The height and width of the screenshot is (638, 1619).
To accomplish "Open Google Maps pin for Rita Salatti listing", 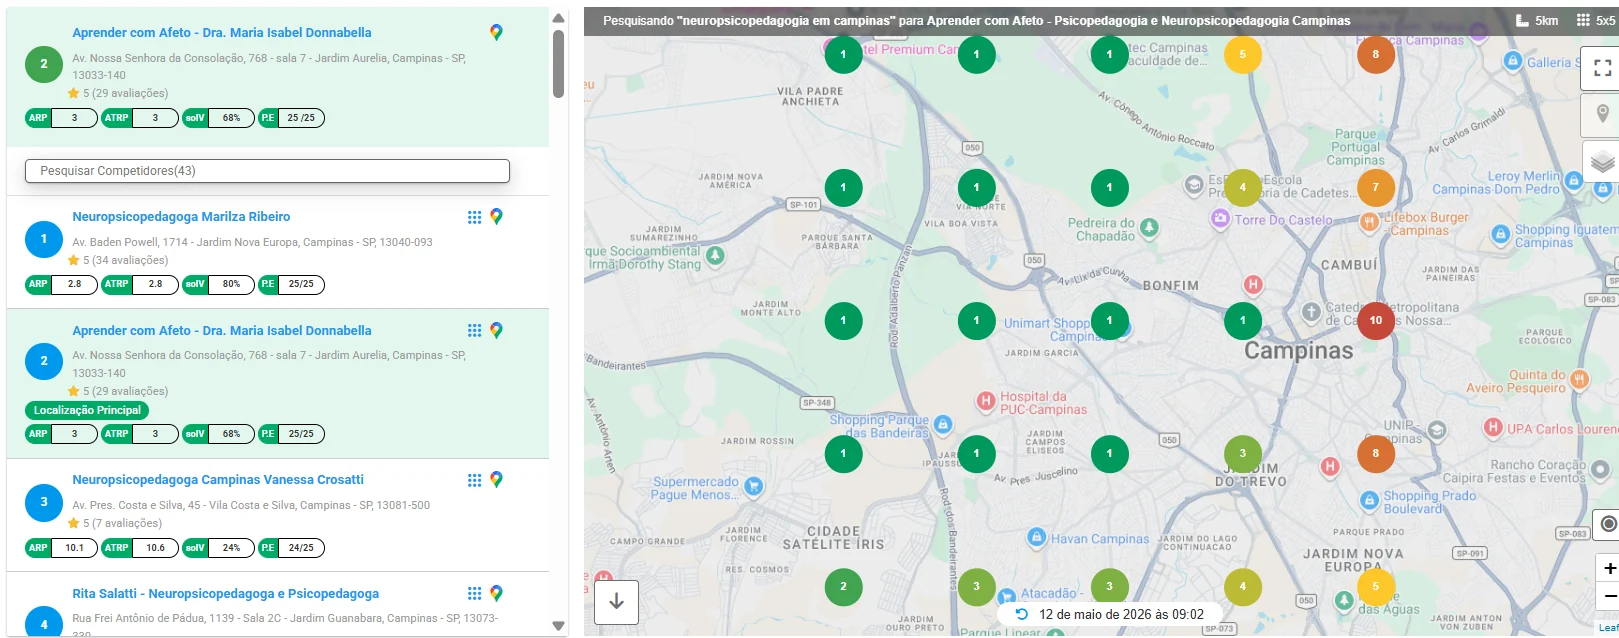I will pyautogui.click(x=496, y=594).
